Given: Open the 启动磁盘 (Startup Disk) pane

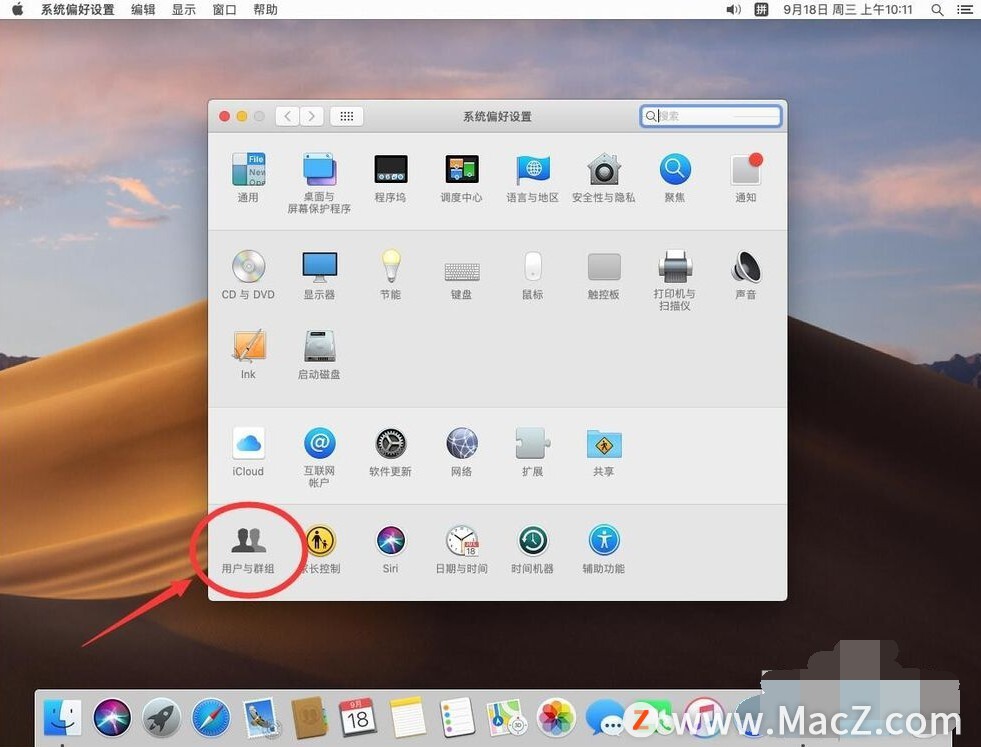Looking at the screenshot, I should pyautogui.click(x=319, y=355).
